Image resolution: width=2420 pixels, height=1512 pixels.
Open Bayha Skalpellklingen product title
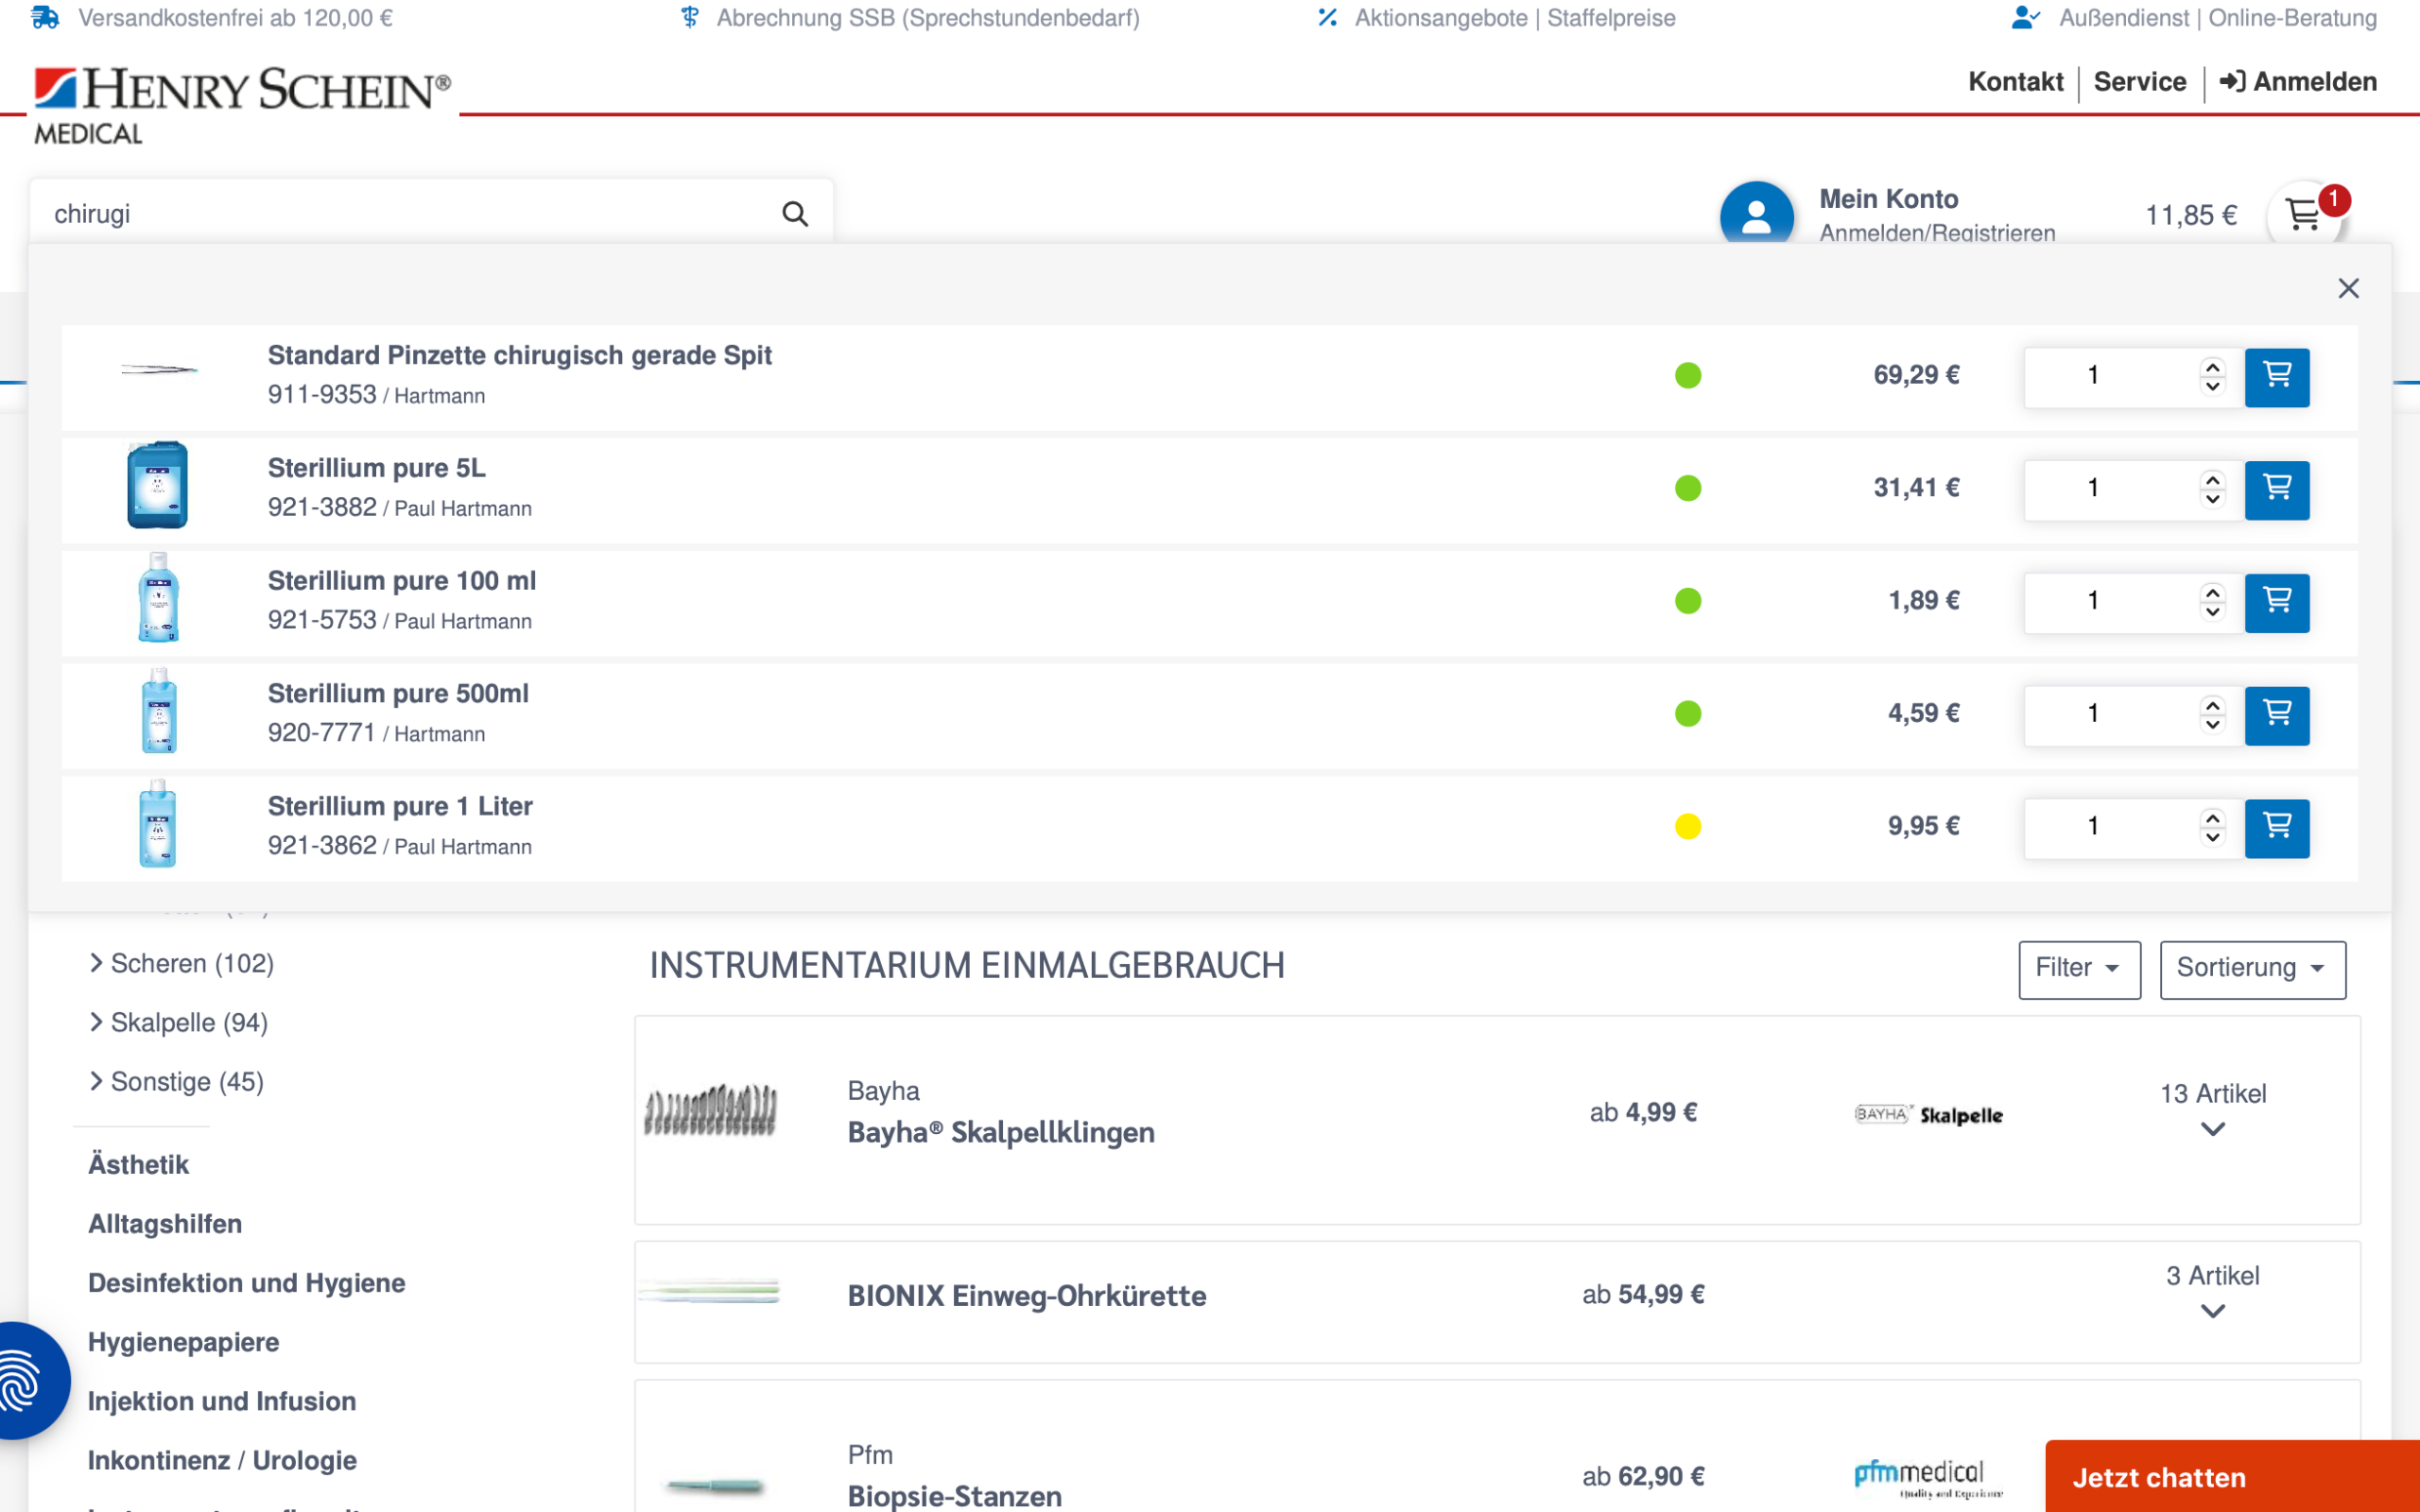1001,1132
